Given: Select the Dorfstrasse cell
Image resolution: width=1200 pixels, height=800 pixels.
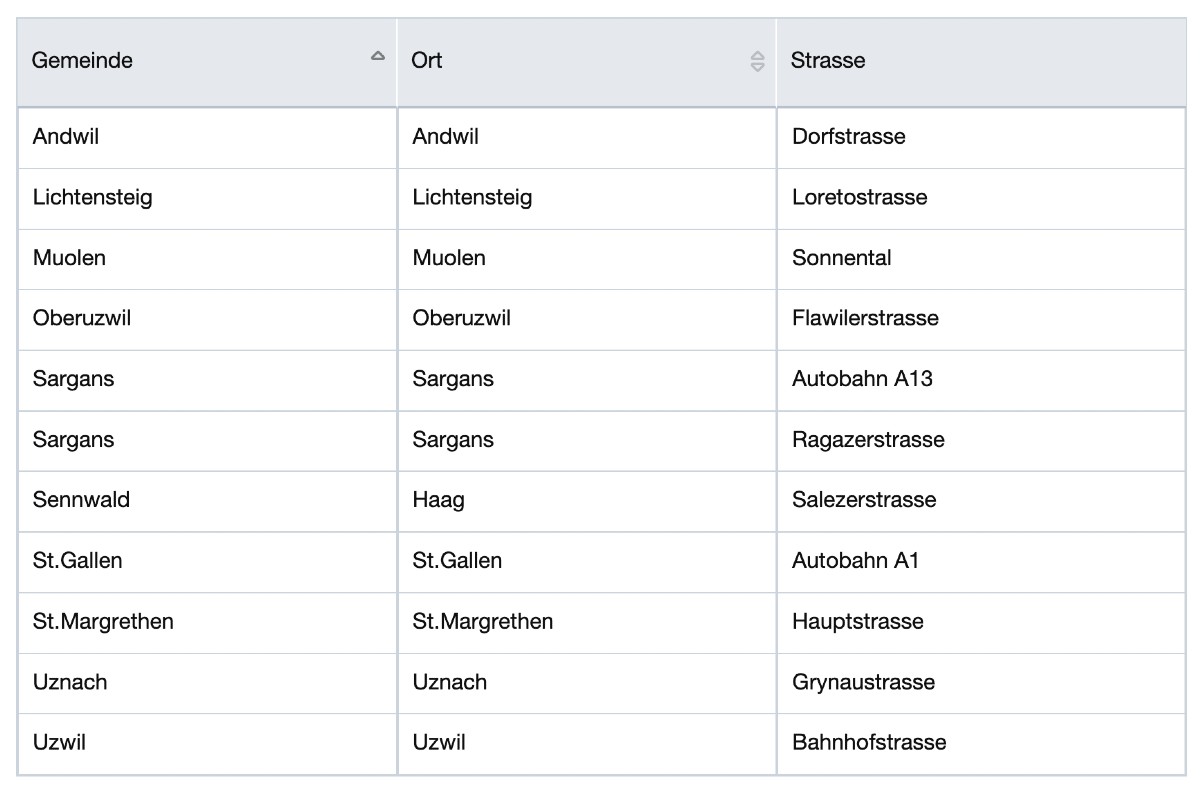Looking at the screenshot, I should tap(848, 137).
